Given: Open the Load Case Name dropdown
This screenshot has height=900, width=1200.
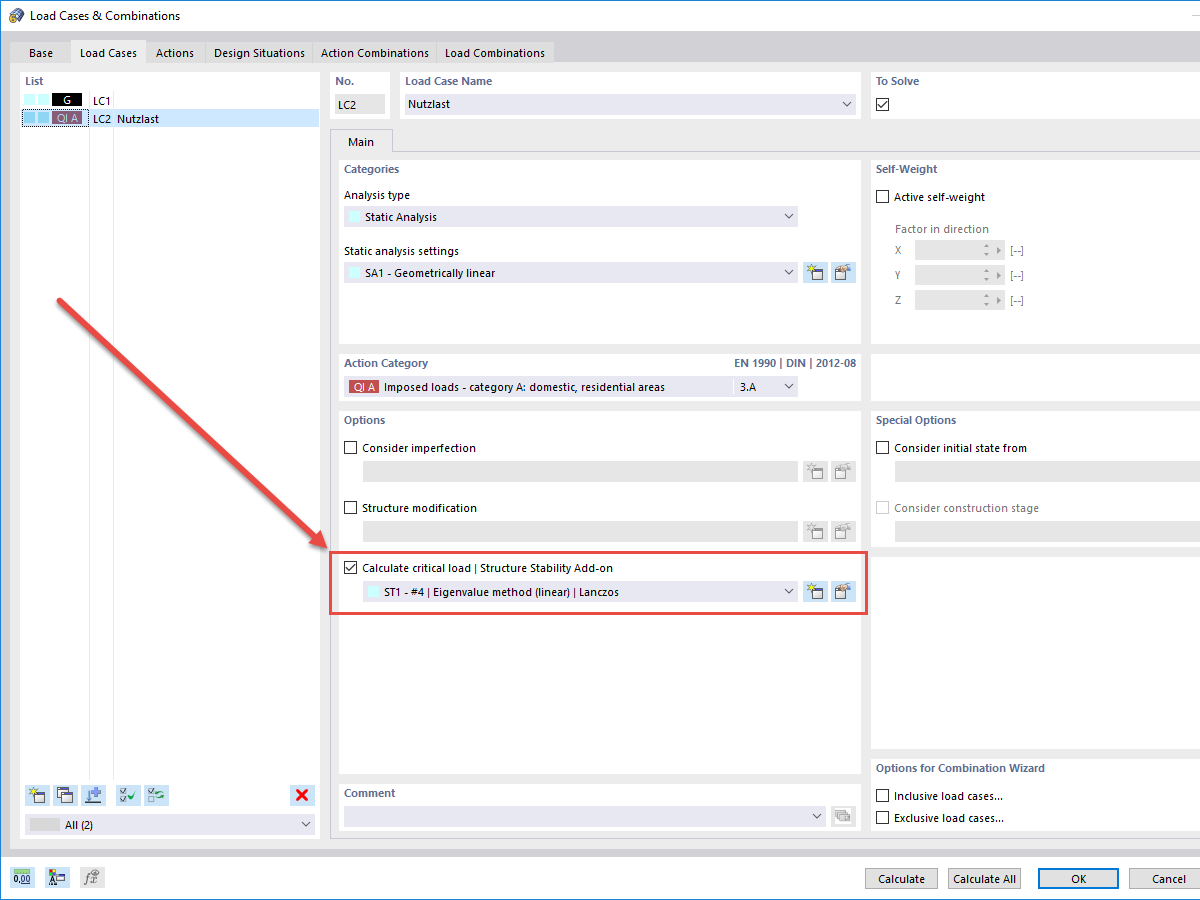Looking at the screenshot, I should [x=847, y=104].
